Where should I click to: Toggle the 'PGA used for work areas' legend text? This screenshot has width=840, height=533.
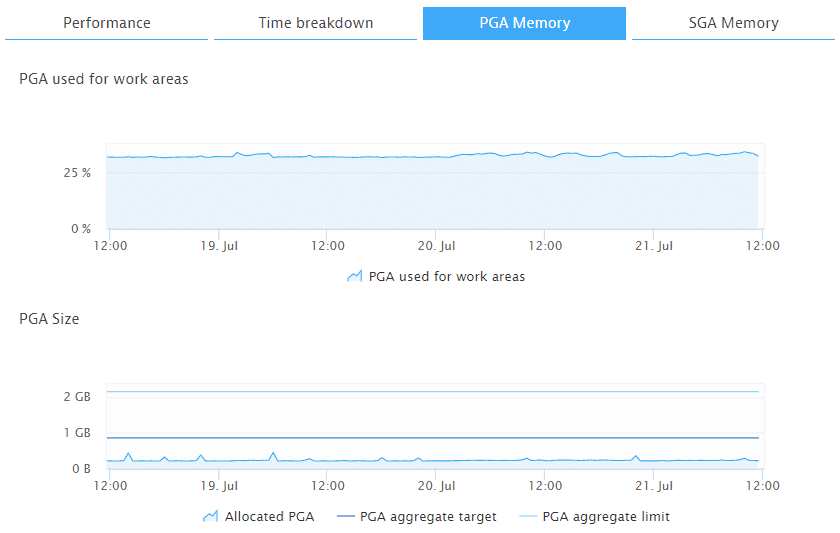point(446,277)
